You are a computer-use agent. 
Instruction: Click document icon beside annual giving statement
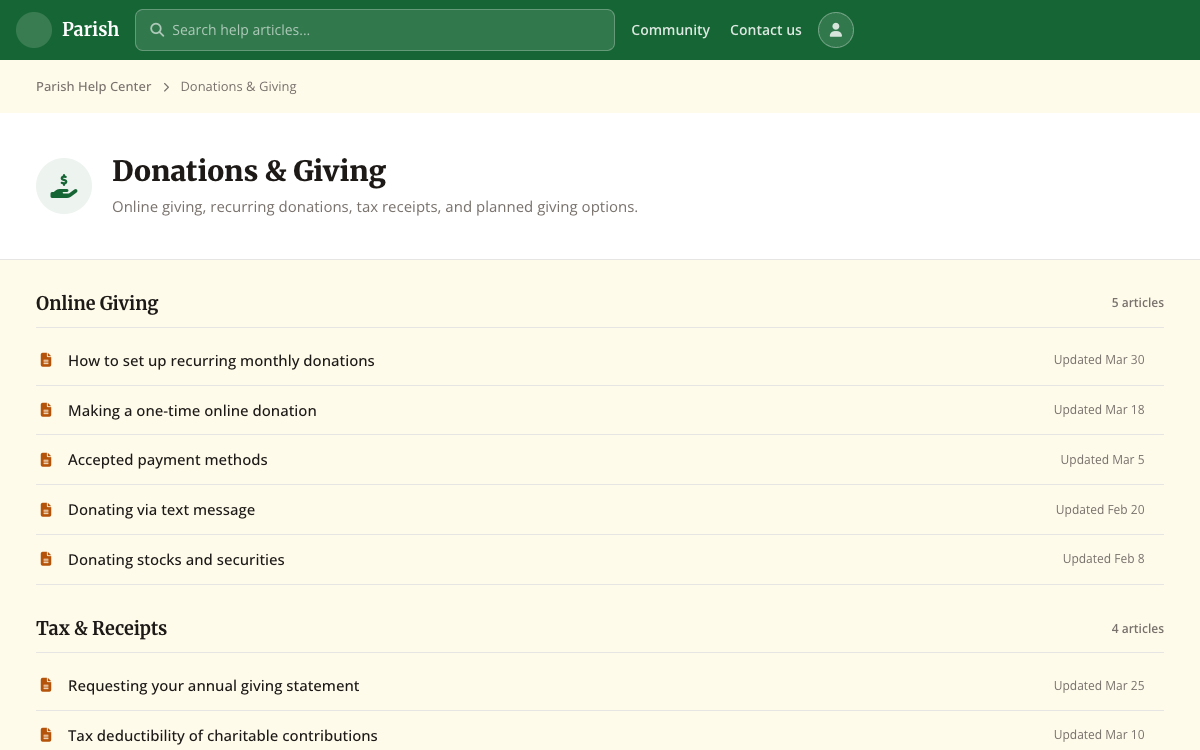coord(46,685)
